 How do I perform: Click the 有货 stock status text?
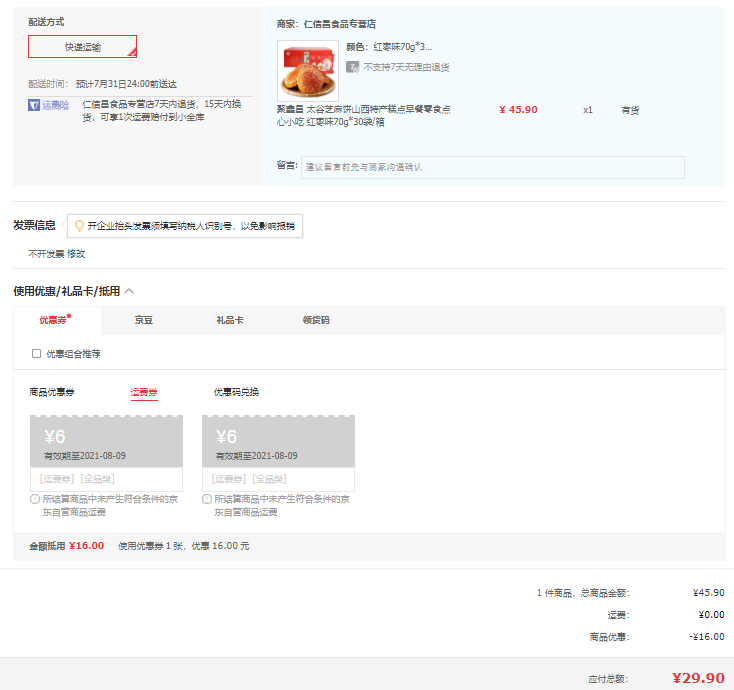630,110
